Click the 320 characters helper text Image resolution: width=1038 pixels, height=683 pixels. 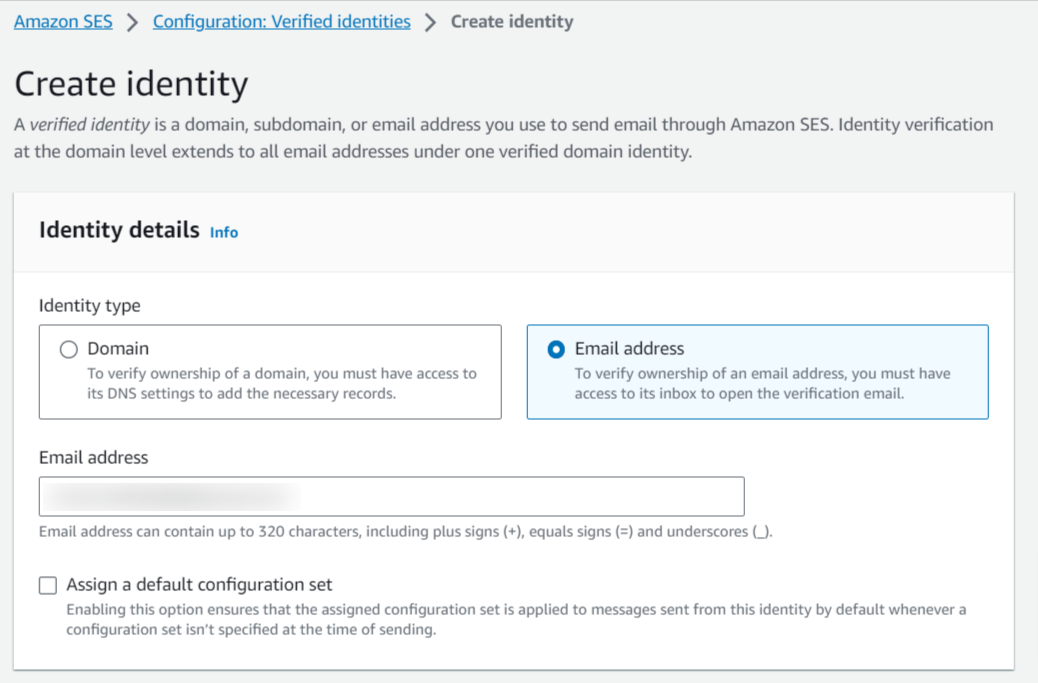tap(405, 531)
